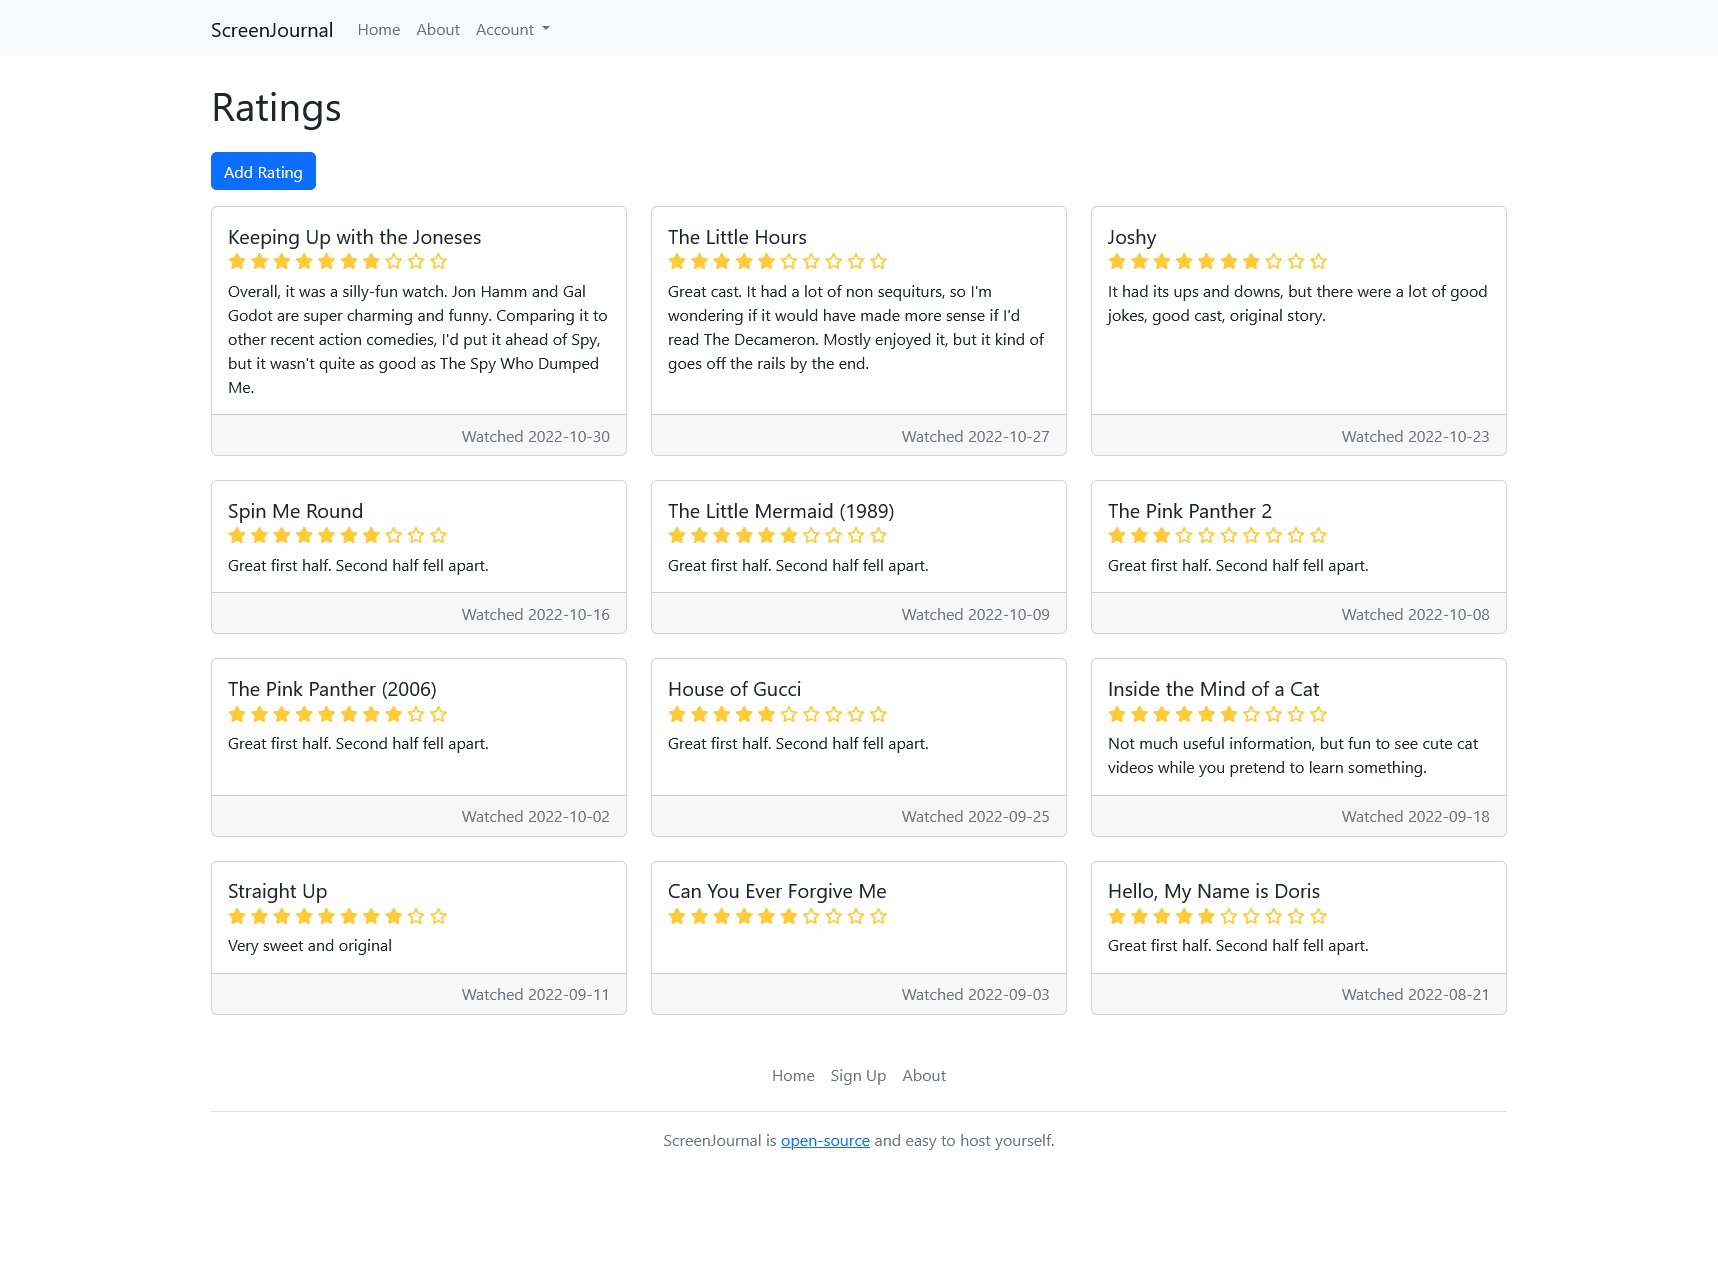Image resolution: width=1718 pixels, height=1286 pixels.
Task: Click stars under Hello, My Name is Doris
Action: (1217, 916)
